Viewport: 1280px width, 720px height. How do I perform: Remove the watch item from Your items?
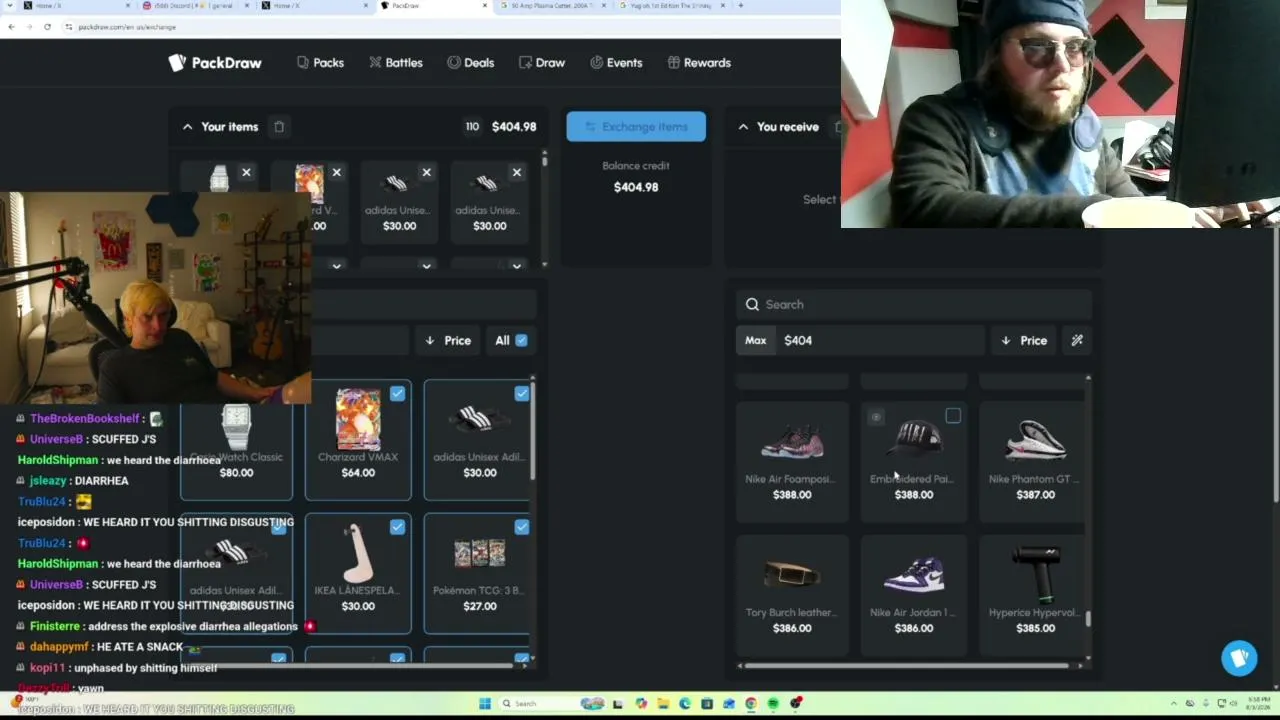coord(246,173)
